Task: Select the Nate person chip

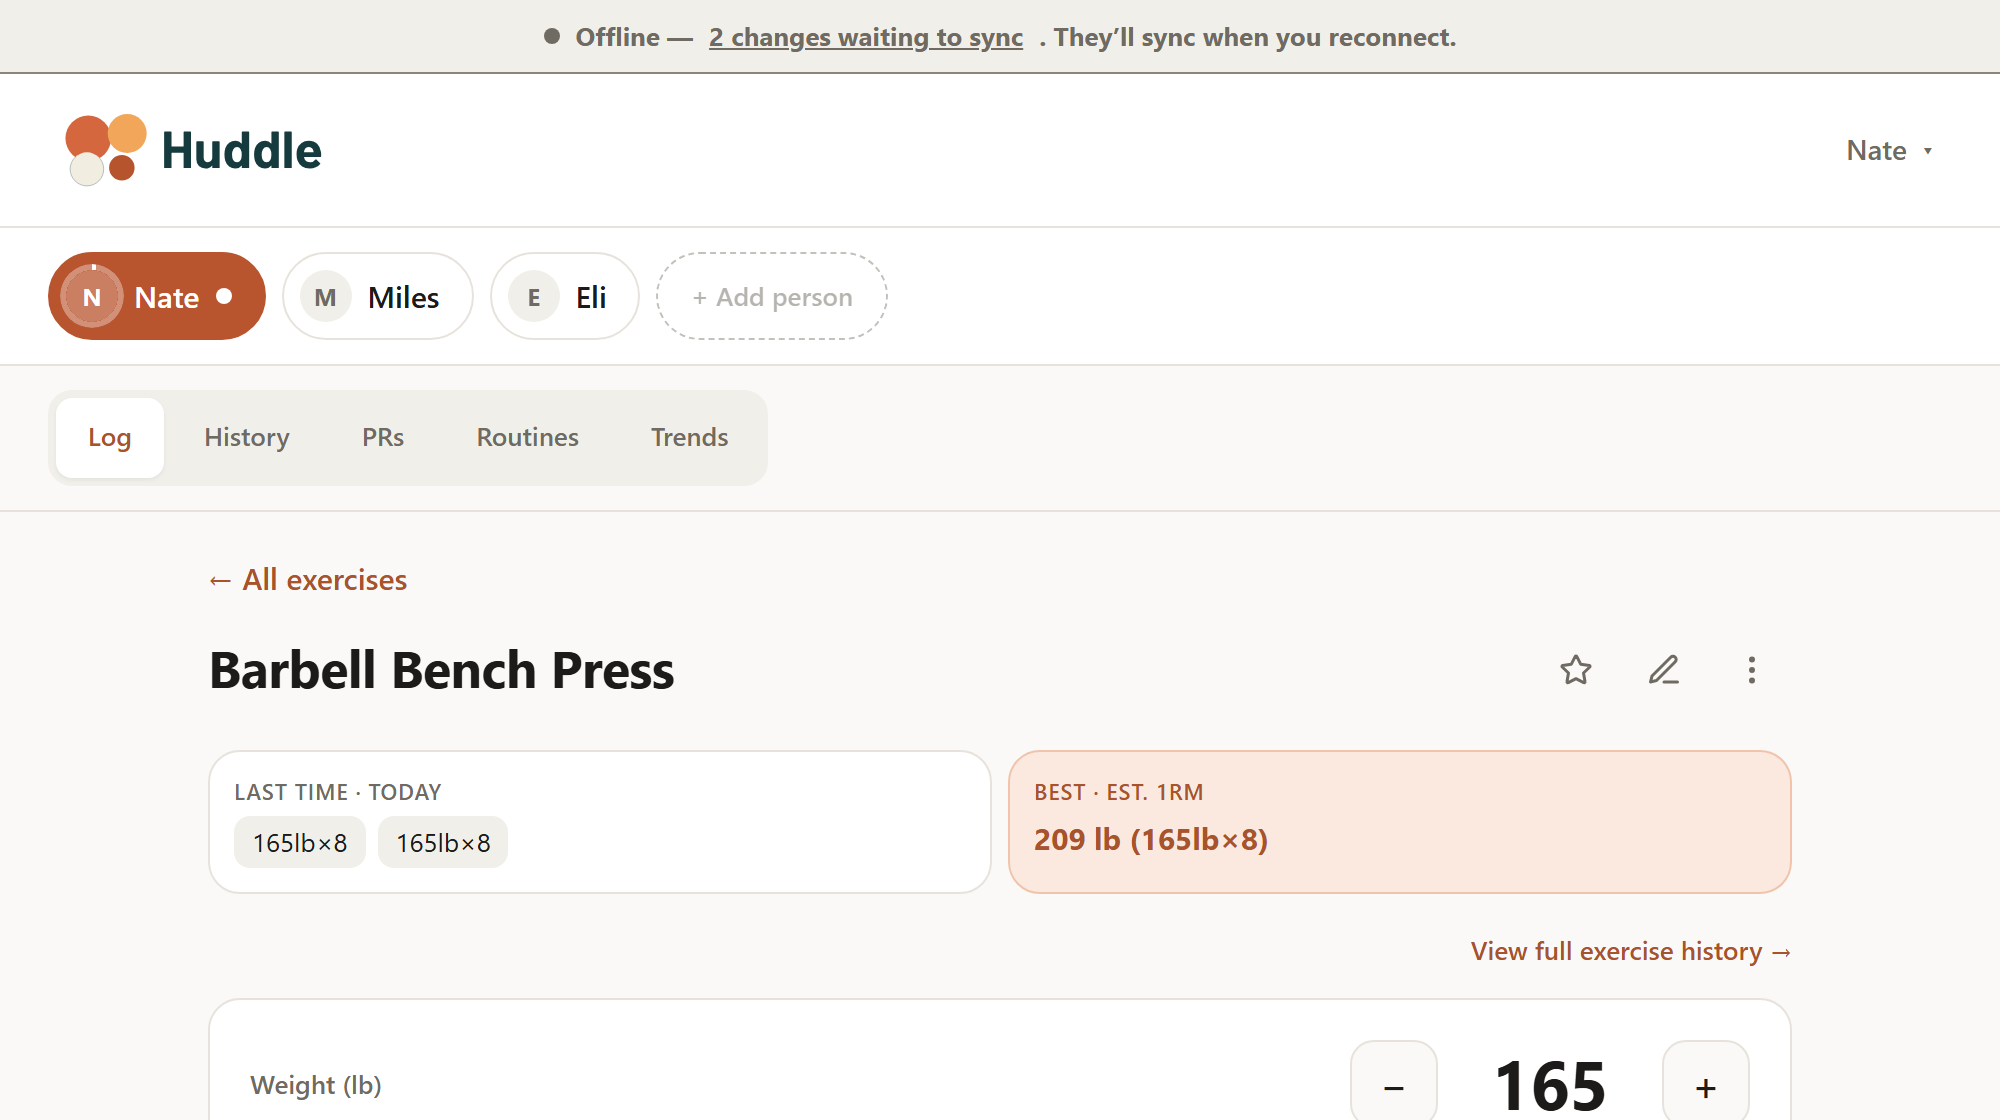Action: [x=157, y=296]
